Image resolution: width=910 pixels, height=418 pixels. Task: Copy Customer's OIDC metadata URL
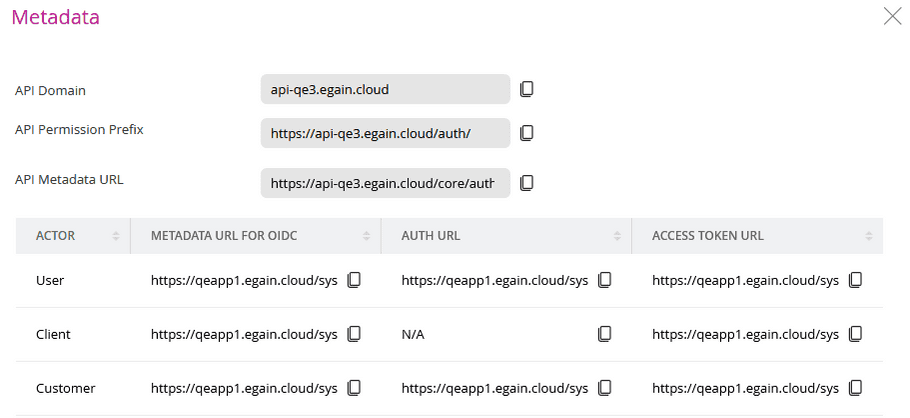[x=354, y=388]
